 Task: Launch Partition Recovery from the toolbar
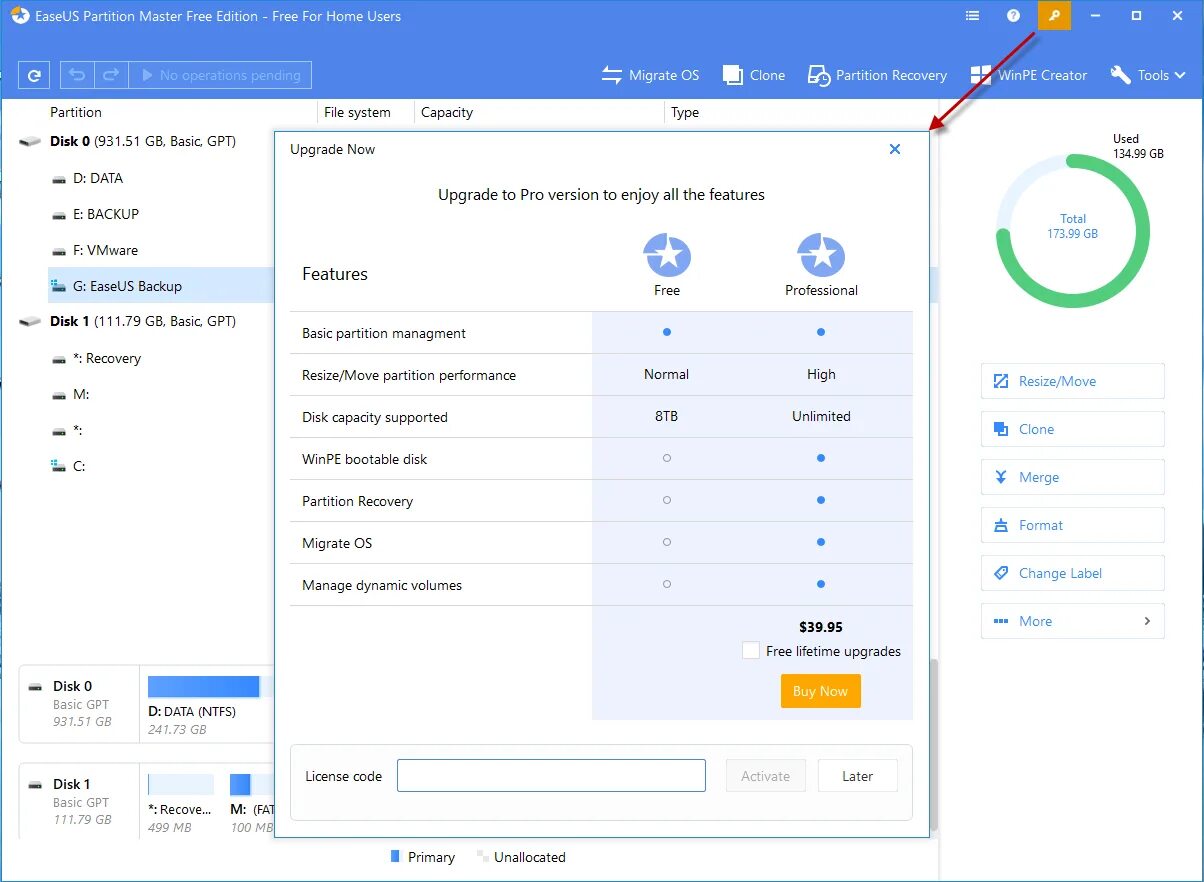(x=877, y=75)
